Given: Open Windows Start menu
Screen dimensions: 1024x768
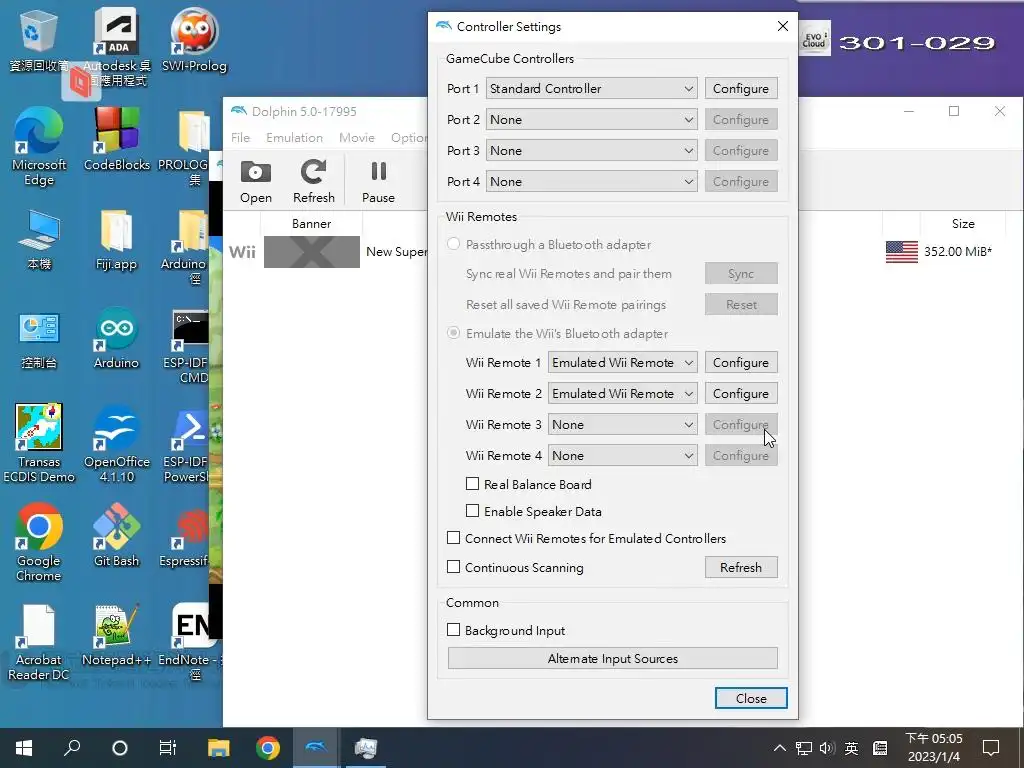Looking at the screenshot, I should coord(24,748).
